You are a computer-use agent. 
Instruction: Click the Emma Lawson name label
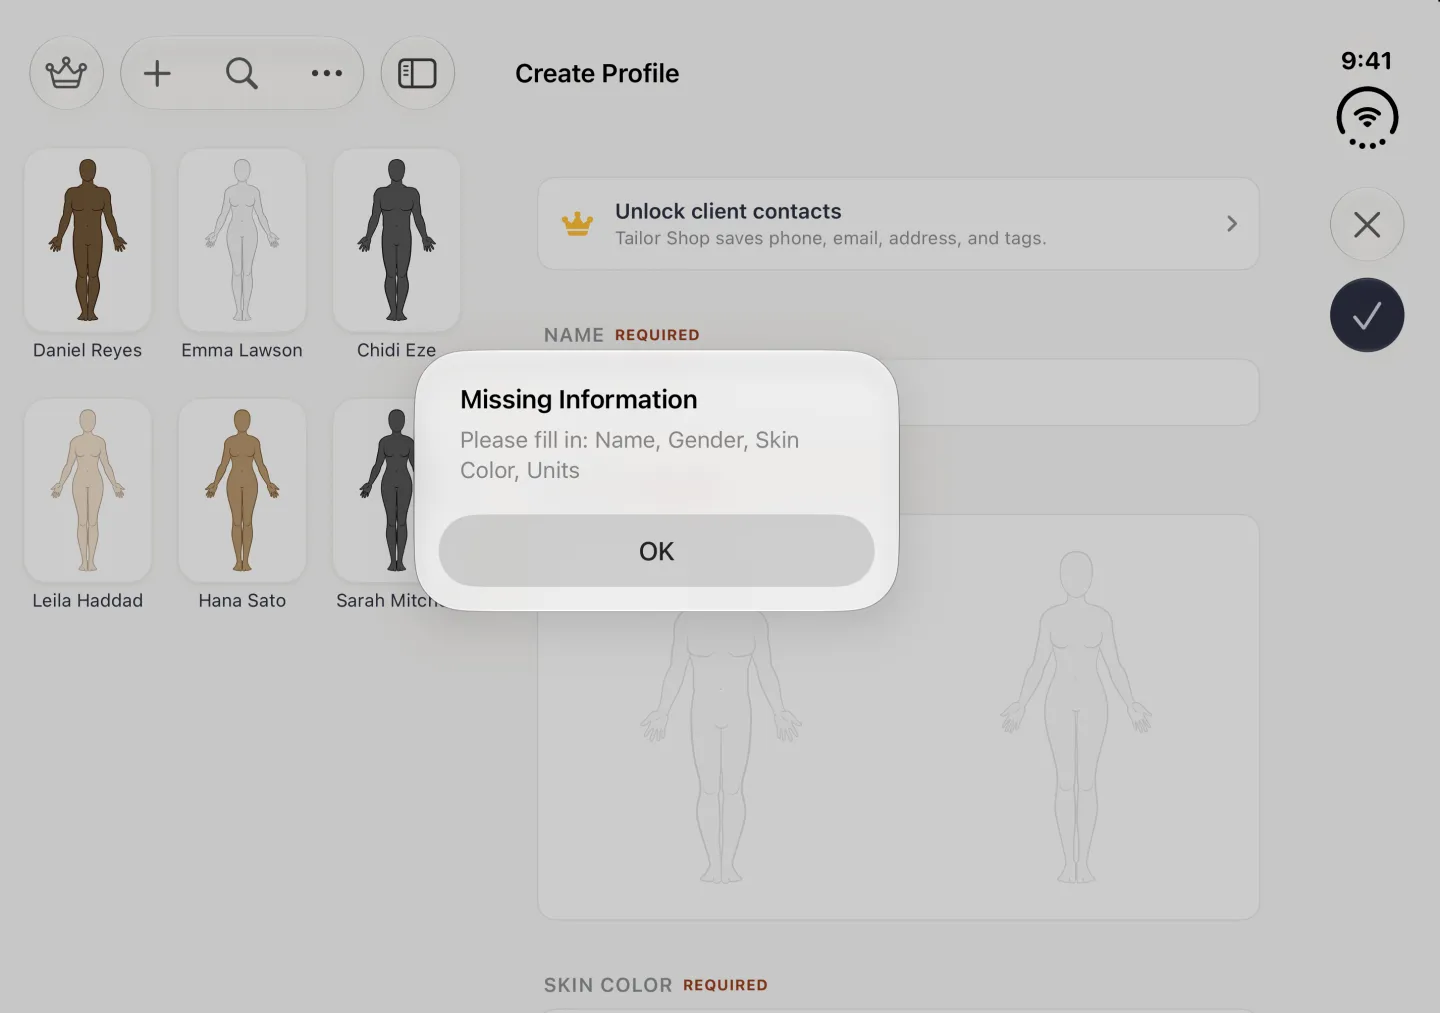242,350
